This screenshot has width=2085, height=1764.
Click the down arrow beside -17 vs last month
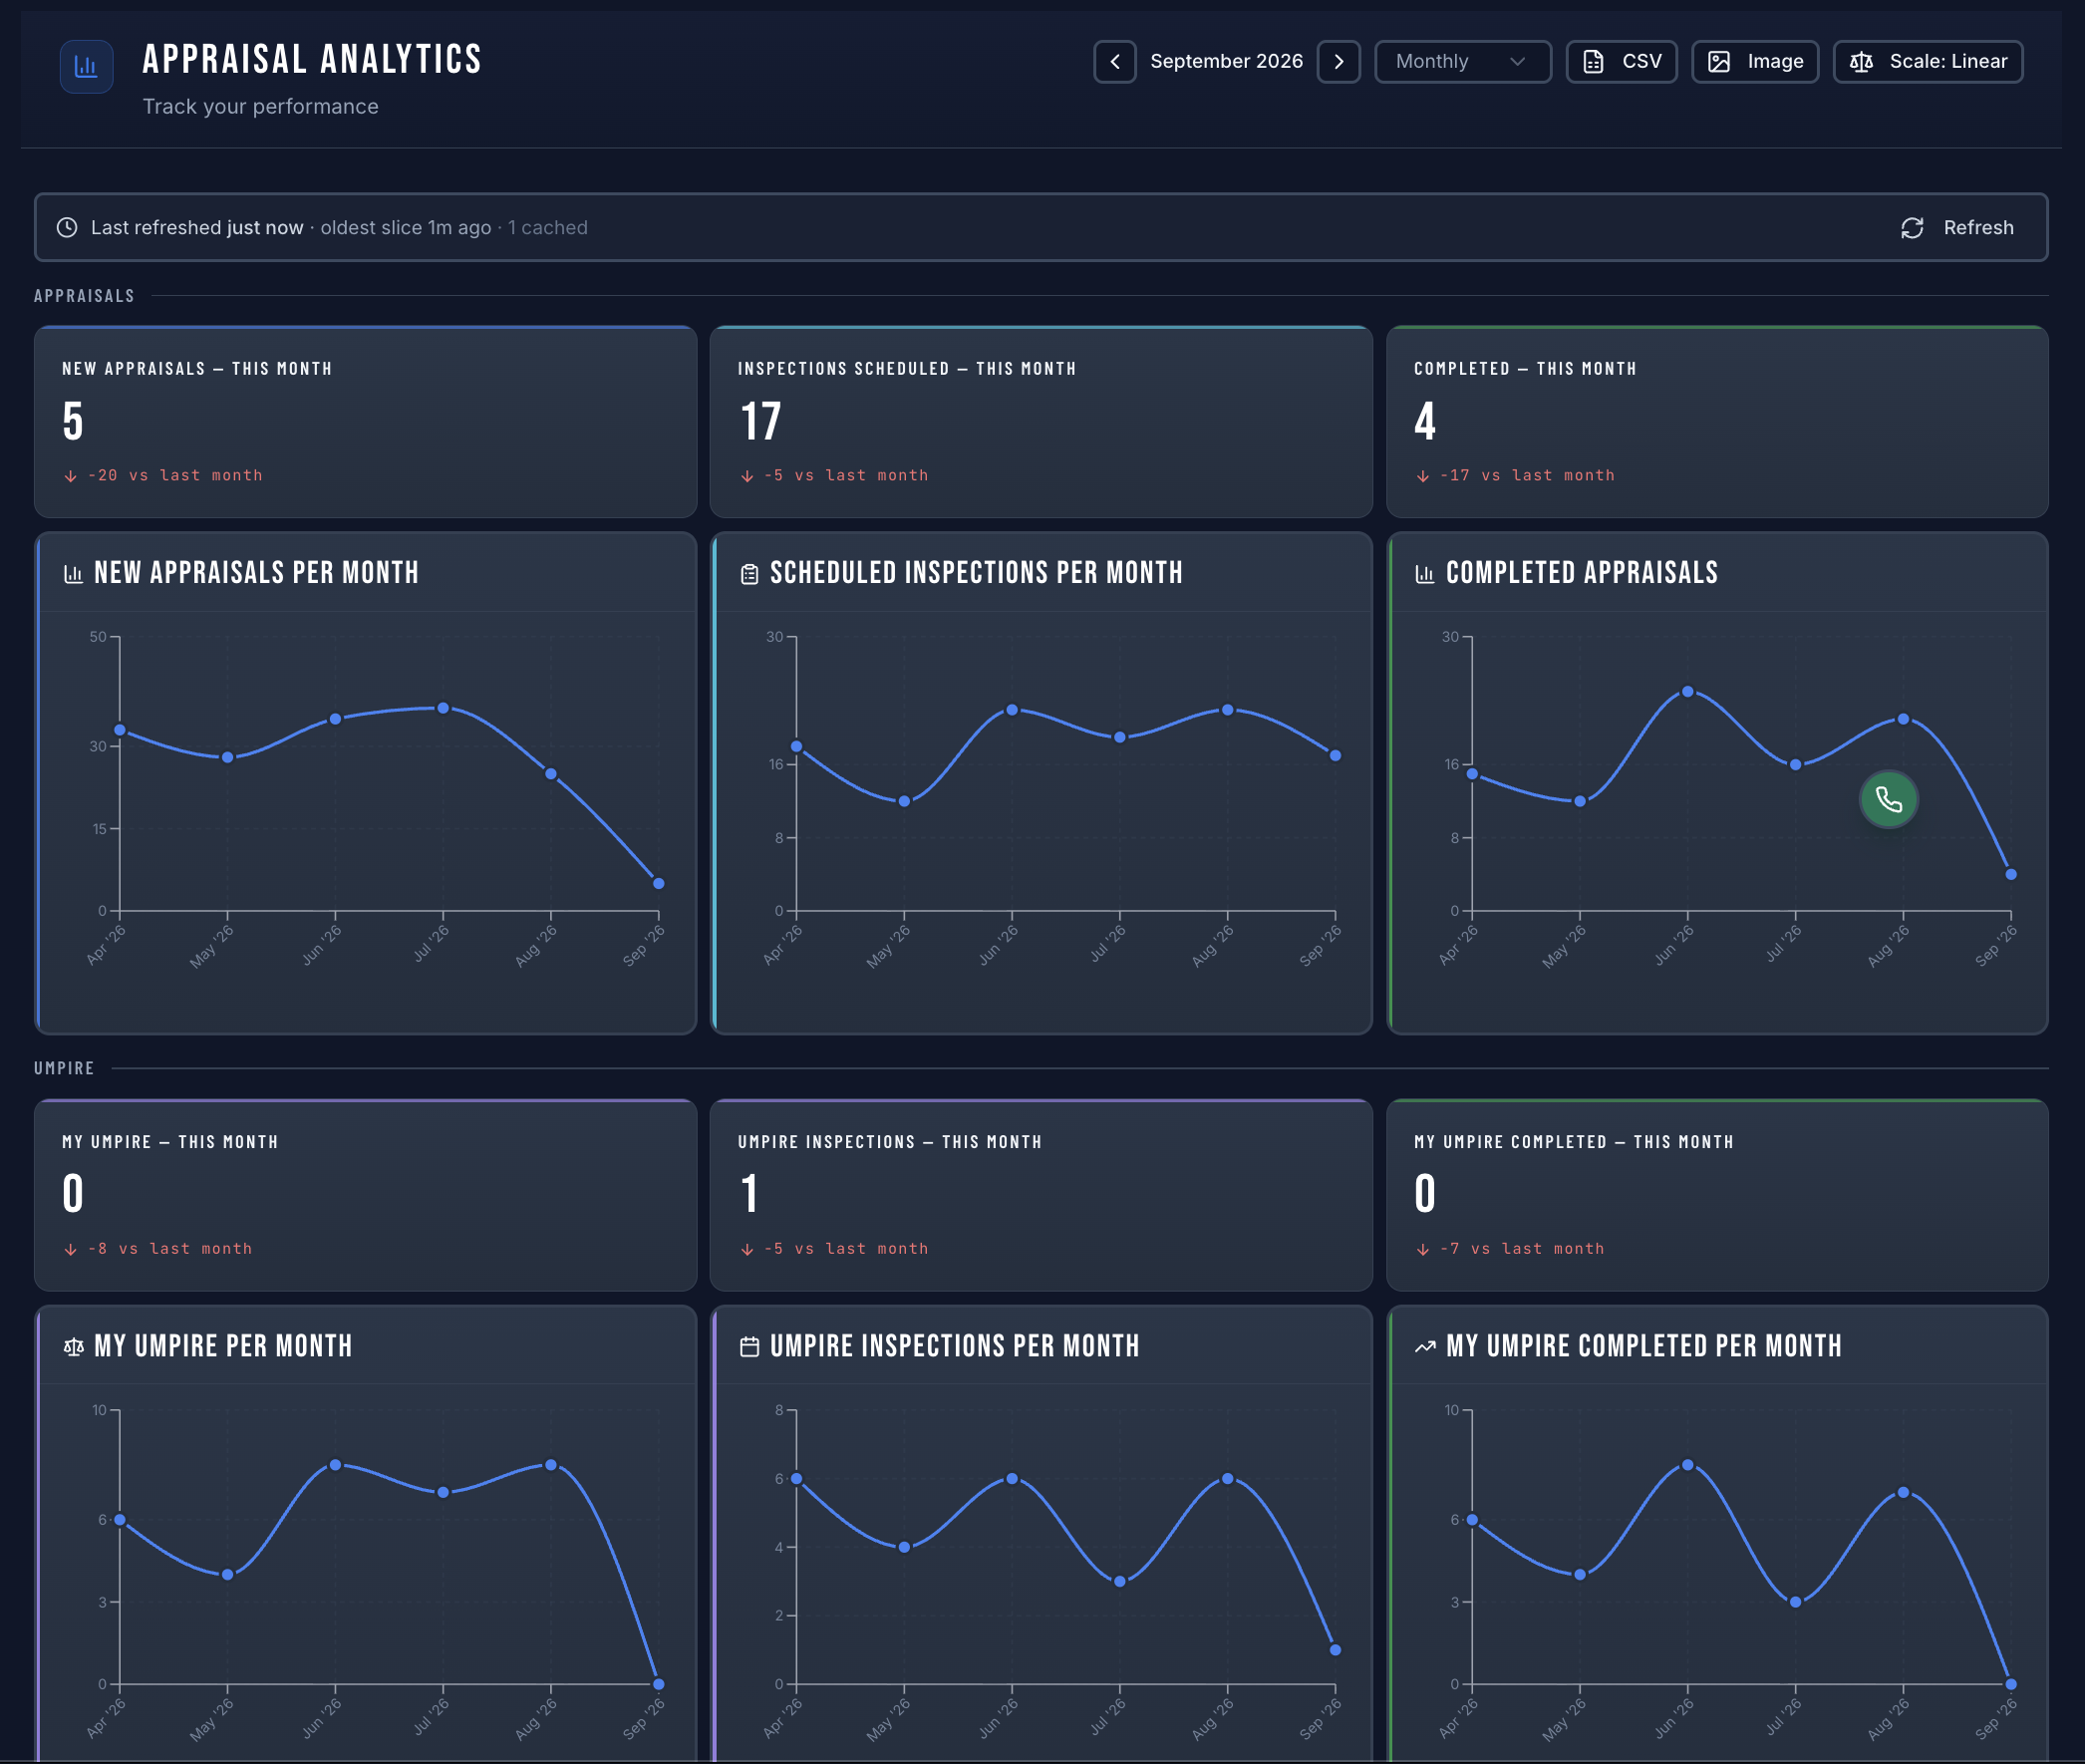tap(1422, 476)
